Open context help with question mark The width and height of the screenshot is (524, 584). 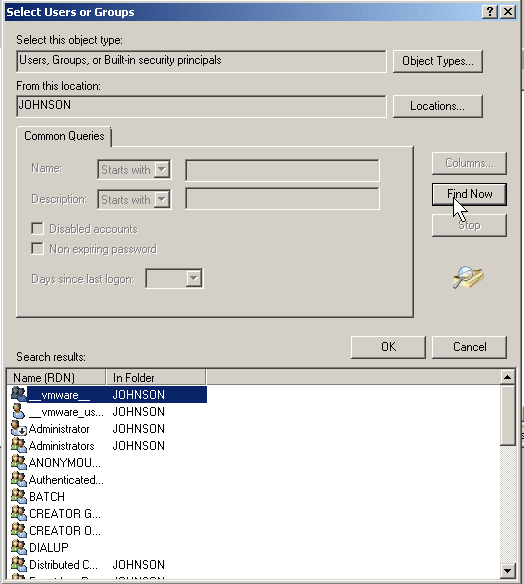[x=490, y=12]
